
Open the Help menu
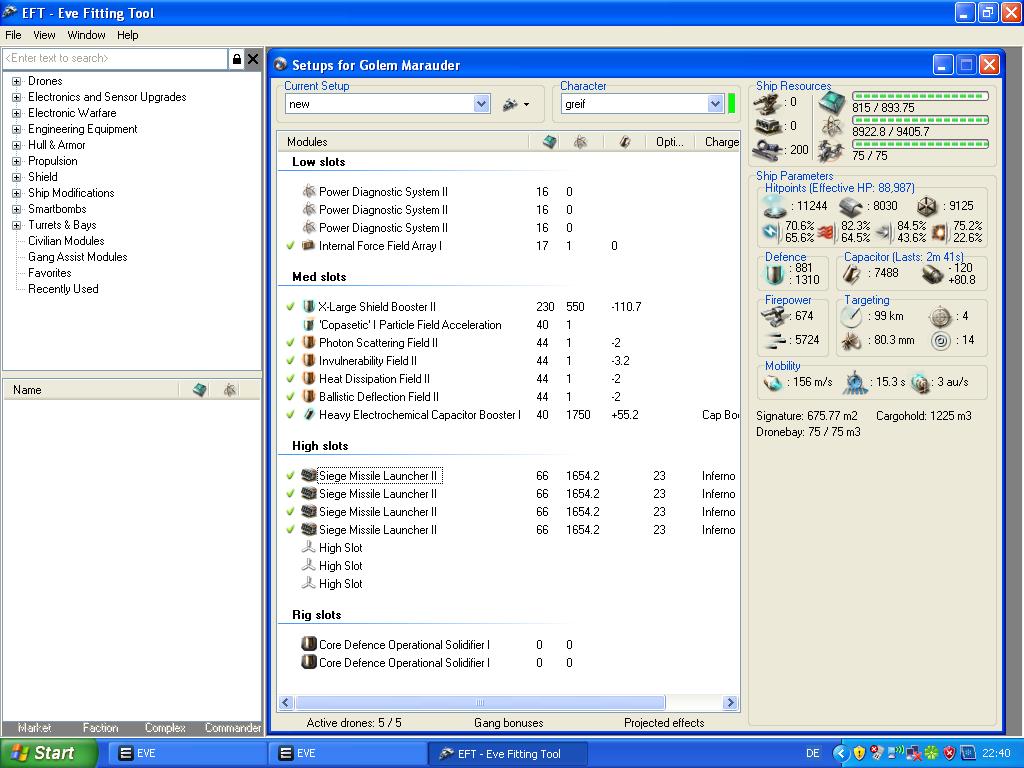(x=127, y=35)
